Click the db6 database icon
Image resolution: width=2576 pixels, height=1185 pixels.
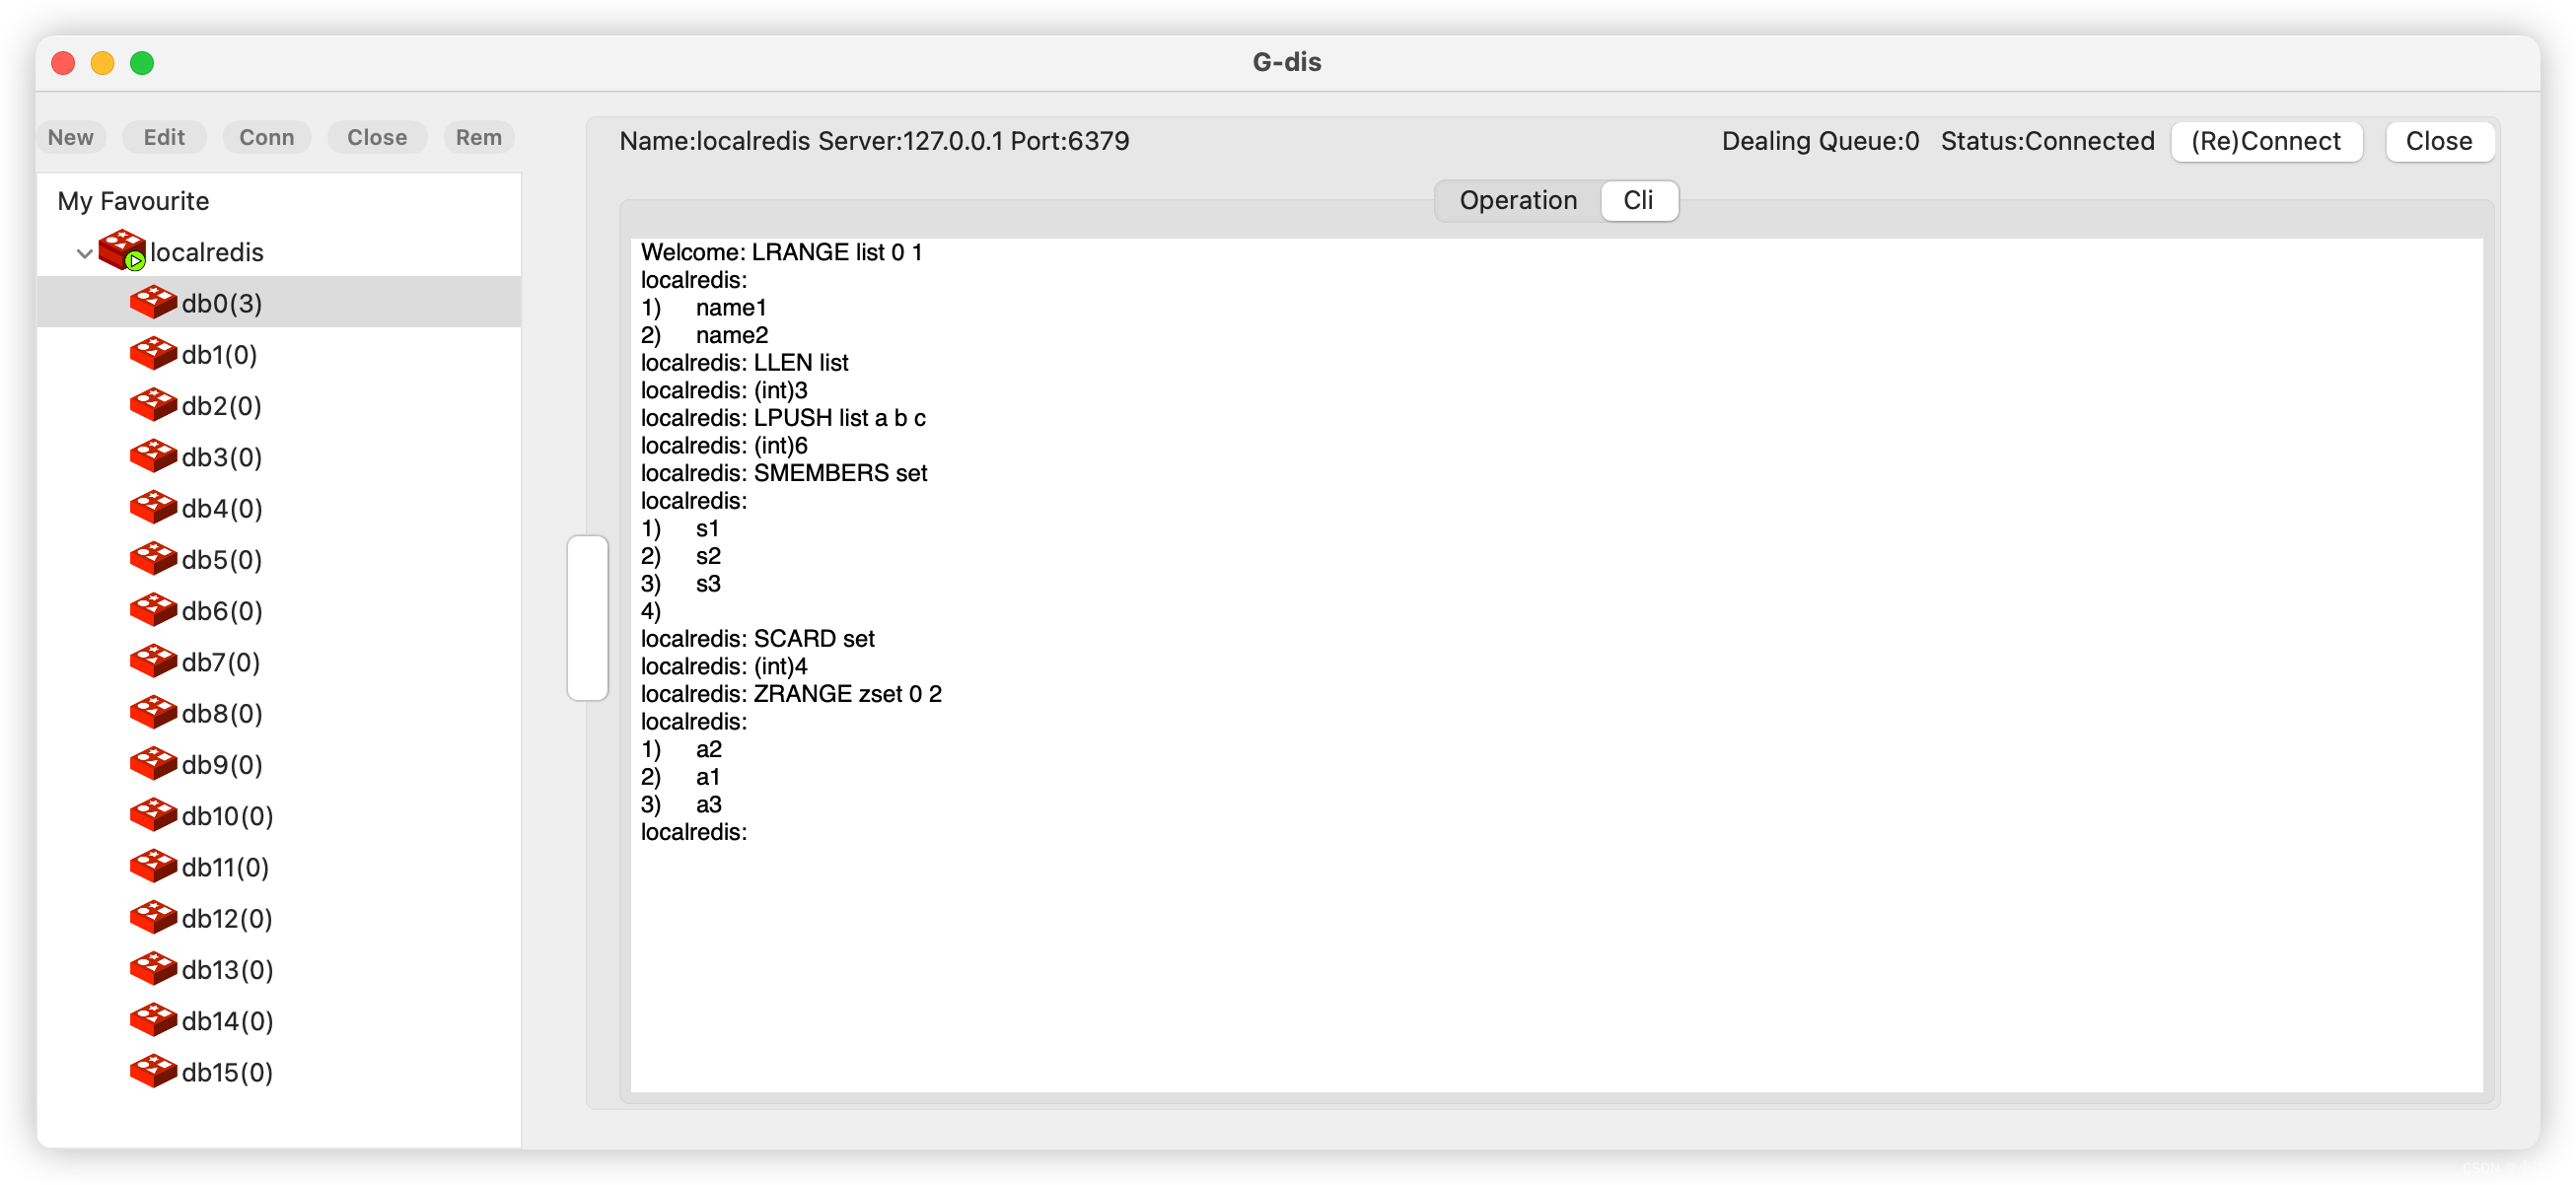click(x=153, y=610)
